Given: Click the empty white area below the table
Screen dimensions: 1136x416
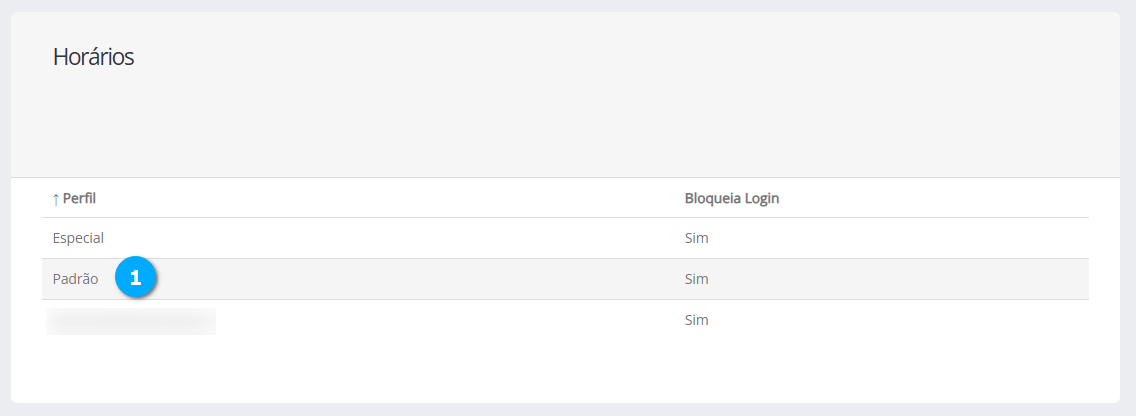Looking at the screenshot, I should click(565, 372).
